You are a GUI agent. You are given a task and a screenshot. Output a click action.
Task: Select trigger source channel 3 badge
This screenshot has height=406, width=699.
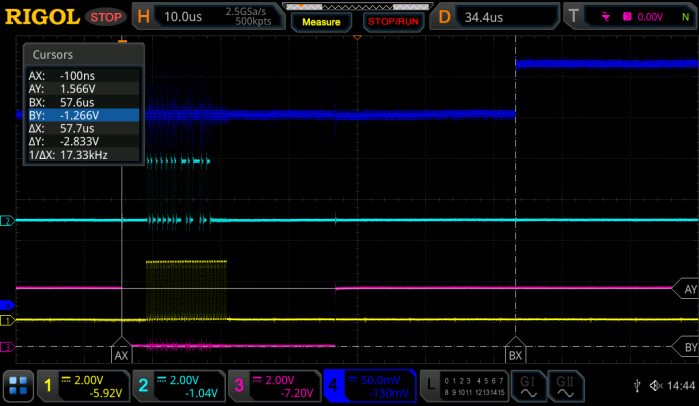pyautogui.click(x=627, y=17)
